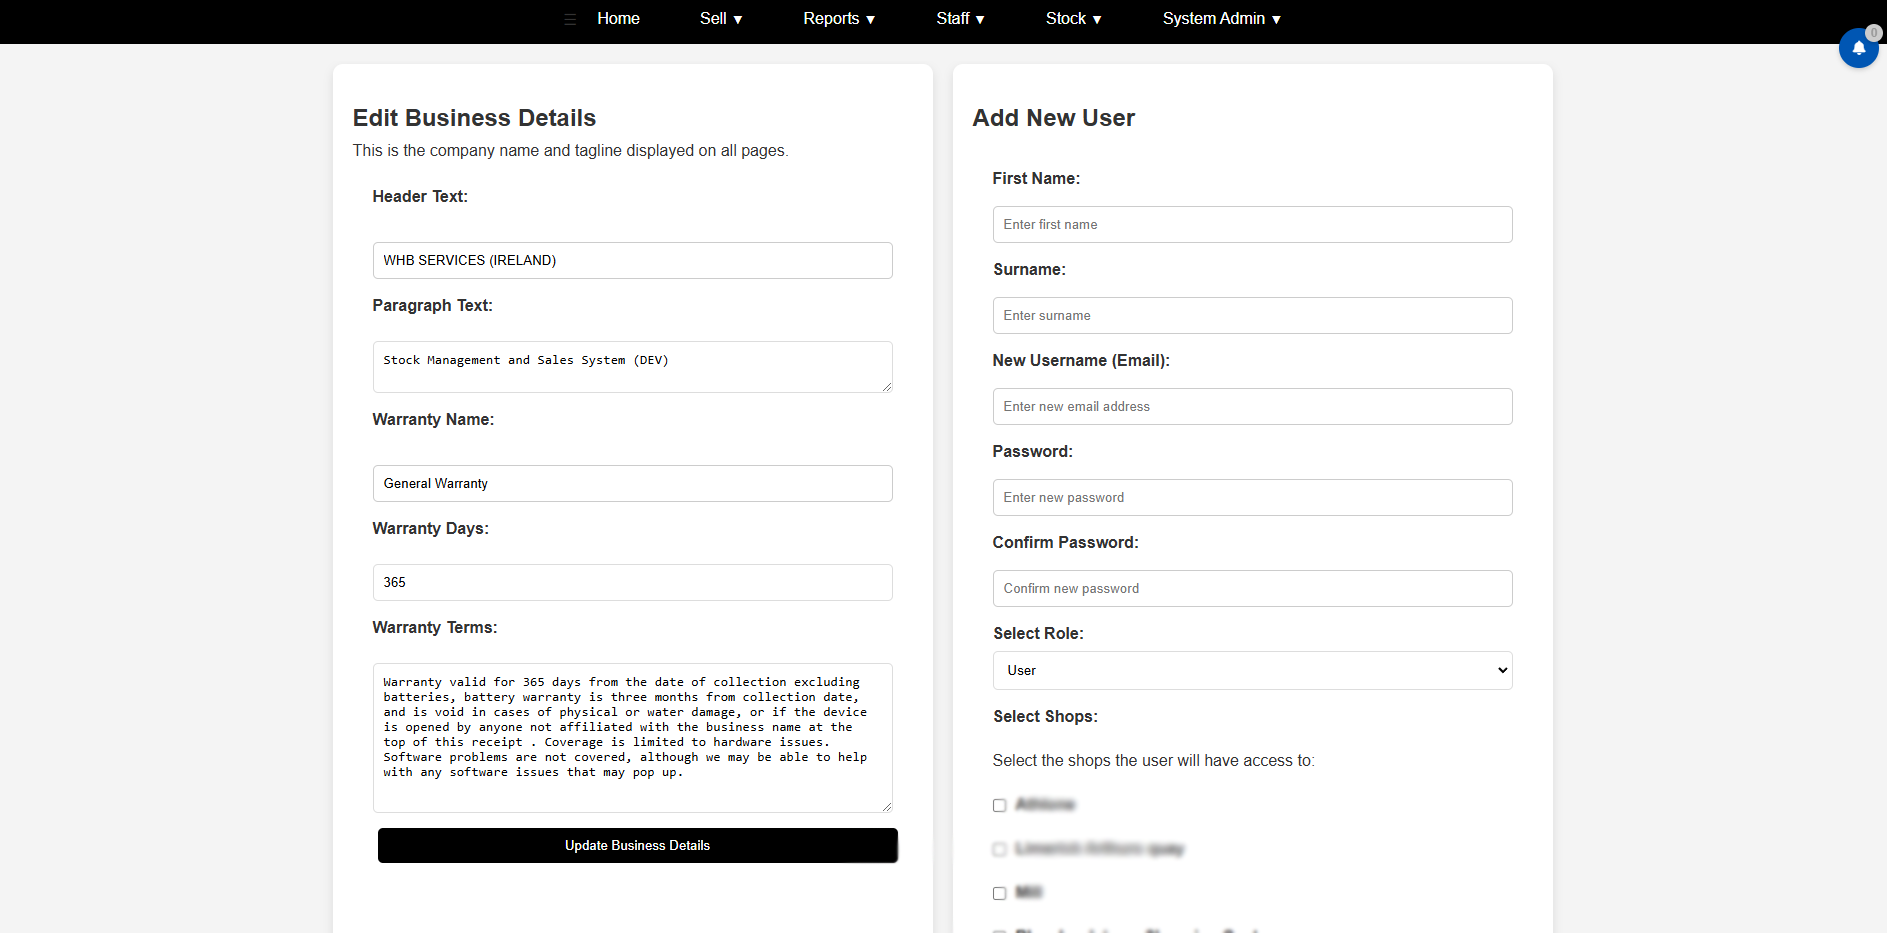Screen dimensions: 1887x933
Task: Click the Header Text input field
Action: click(632, 260)
